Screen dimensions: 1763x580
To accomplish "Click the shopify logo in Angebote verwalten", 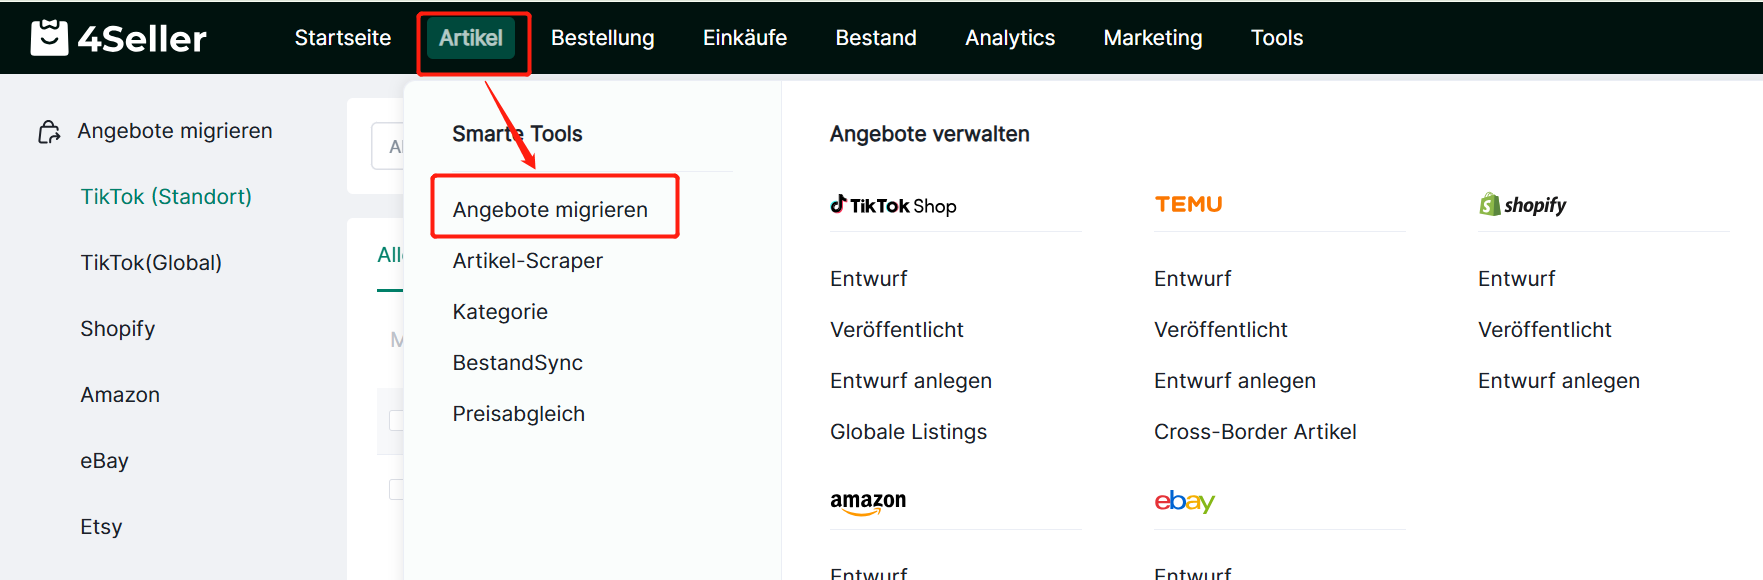I will click(1522, 205).
